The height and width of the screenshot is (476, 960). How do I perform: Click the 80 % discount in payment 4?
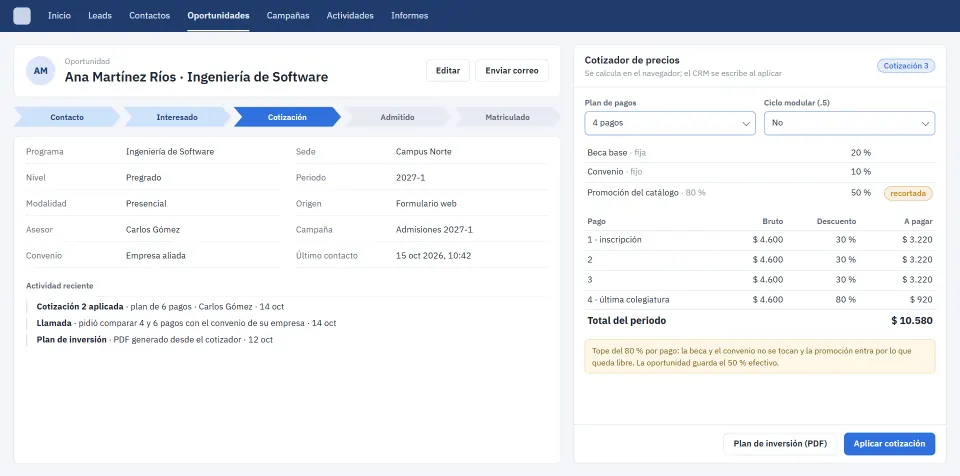pyautogui.click(x=846, y=300)
